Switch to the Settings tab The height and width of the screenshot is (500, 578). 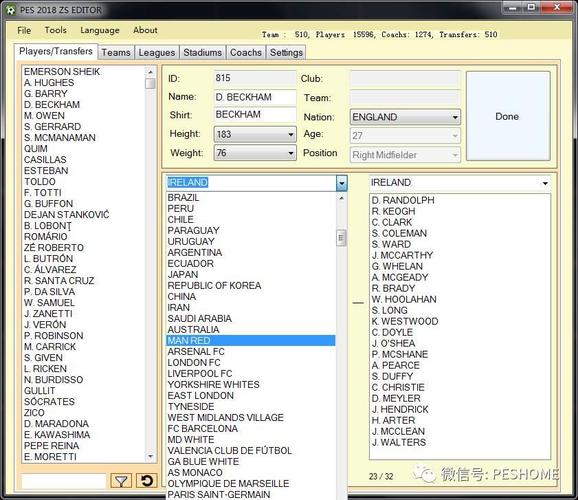pyautogui.click(x=286, y=53)
